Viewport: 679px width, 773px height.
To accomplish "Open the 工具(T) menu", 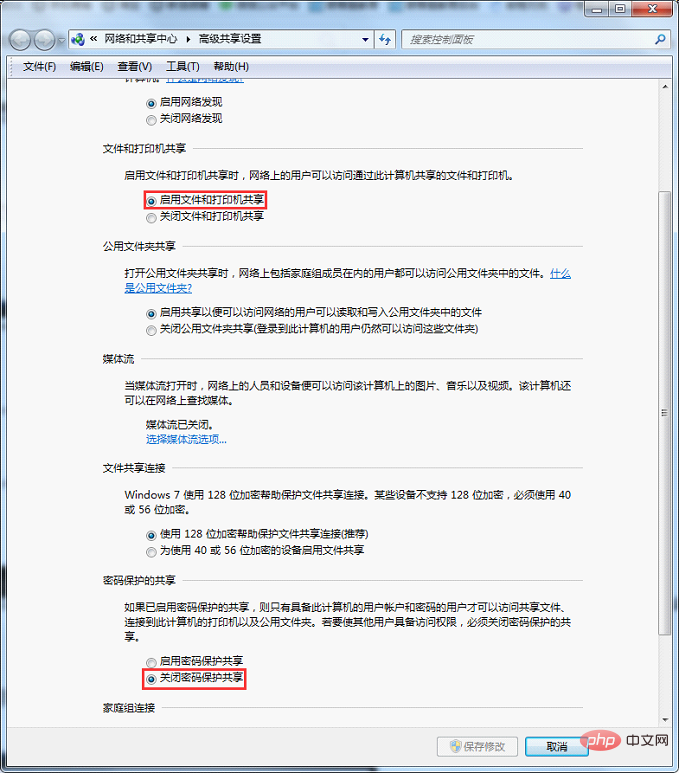I will 183,67.
